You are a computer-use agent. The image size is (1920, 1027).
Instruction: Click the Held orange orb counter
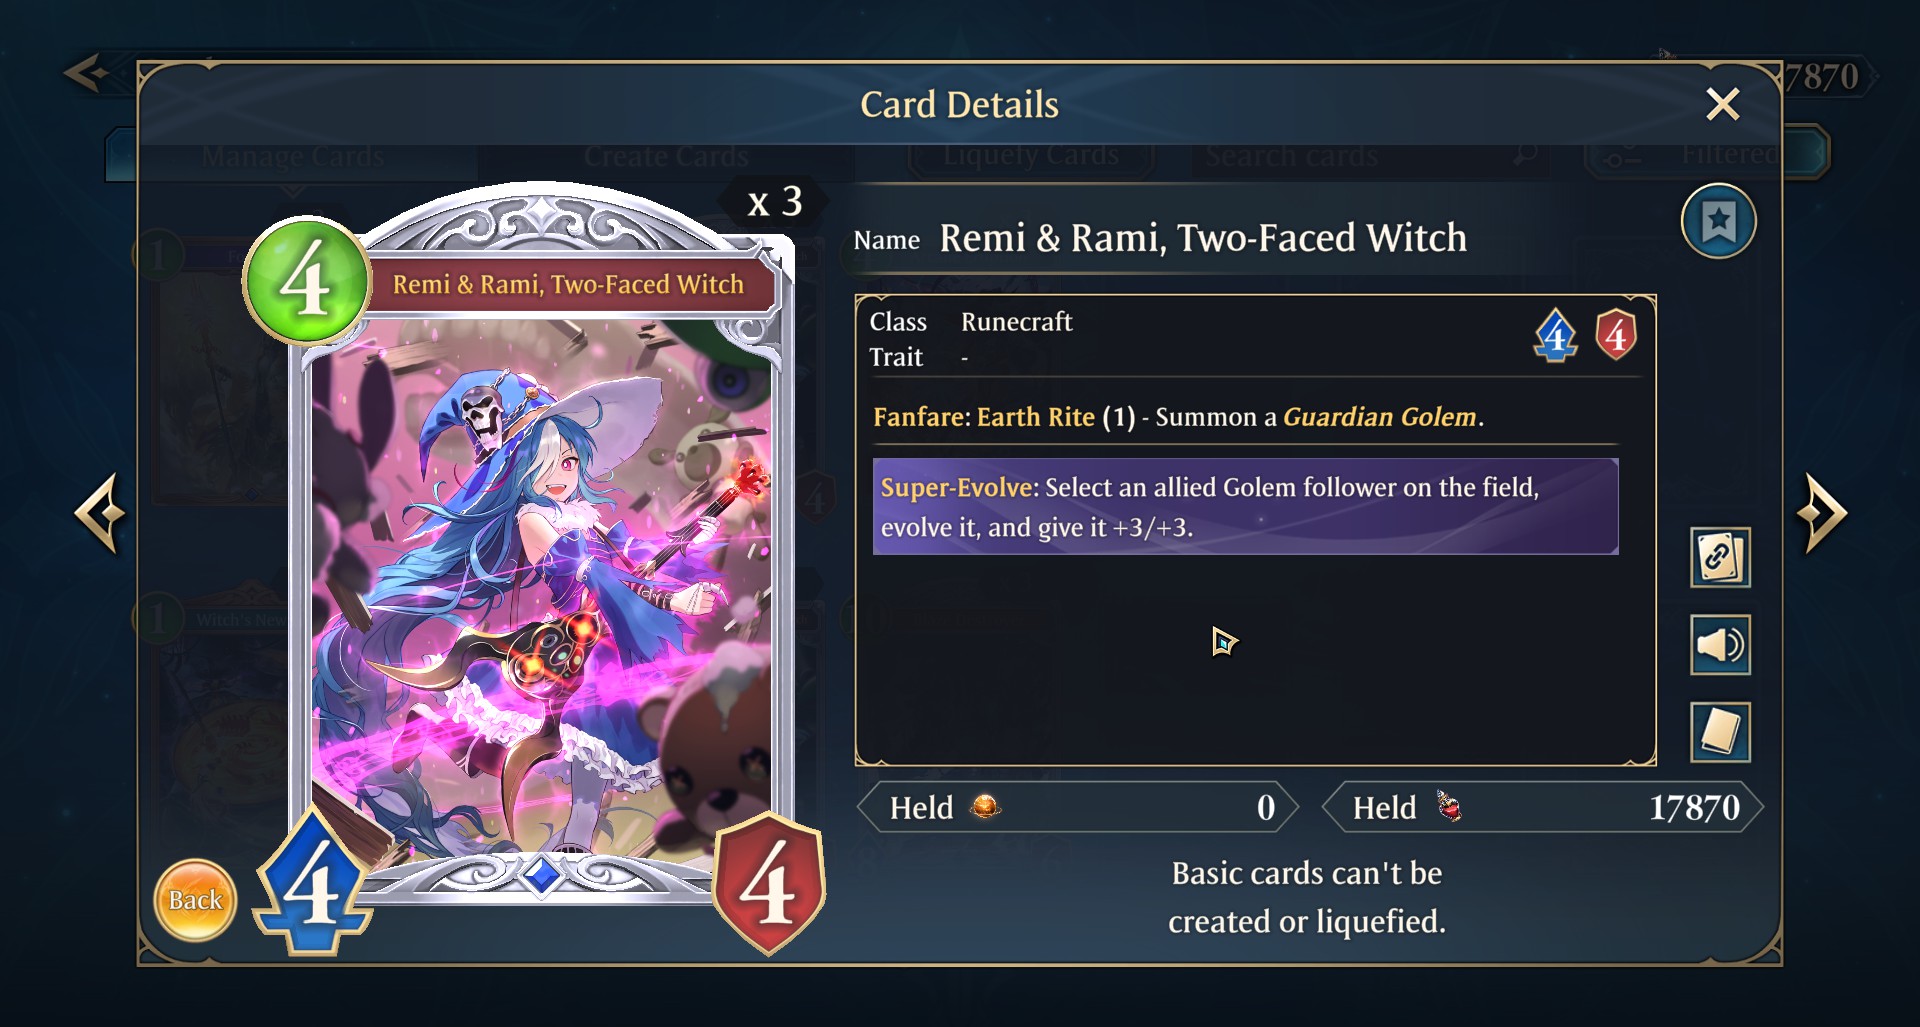(1078, 807)
